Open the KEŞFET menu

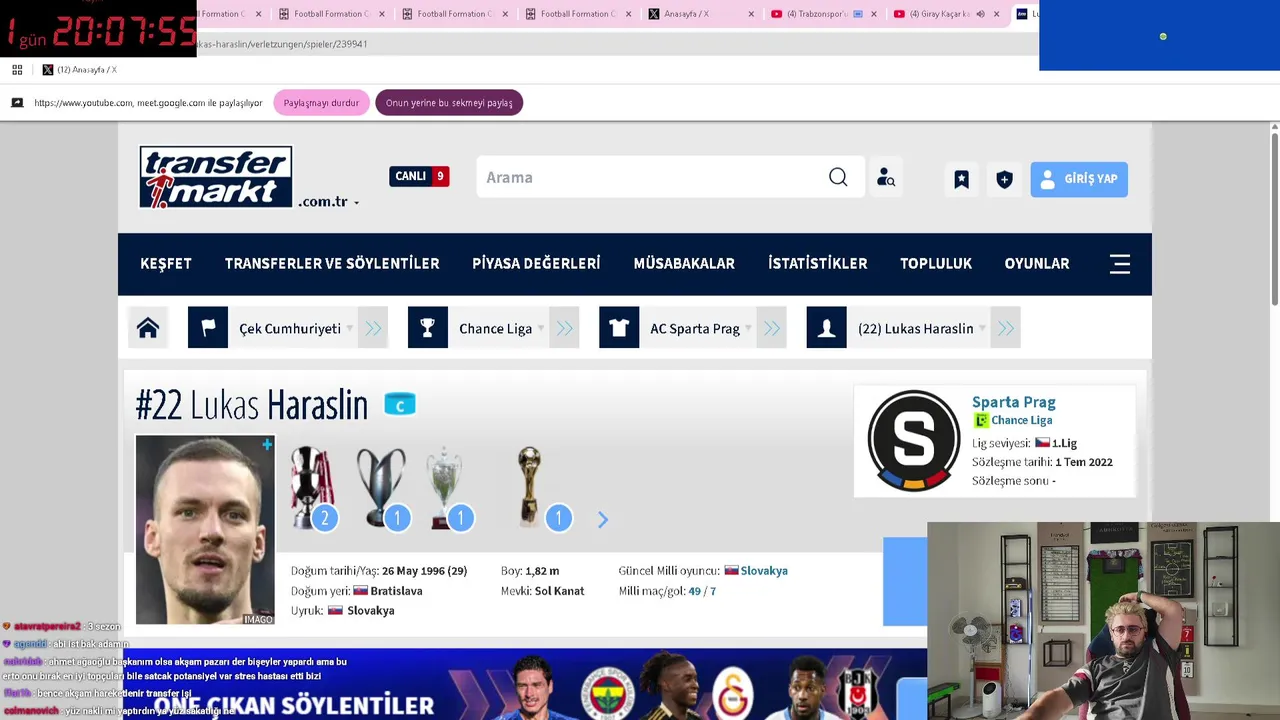click(x=166, y=264)
